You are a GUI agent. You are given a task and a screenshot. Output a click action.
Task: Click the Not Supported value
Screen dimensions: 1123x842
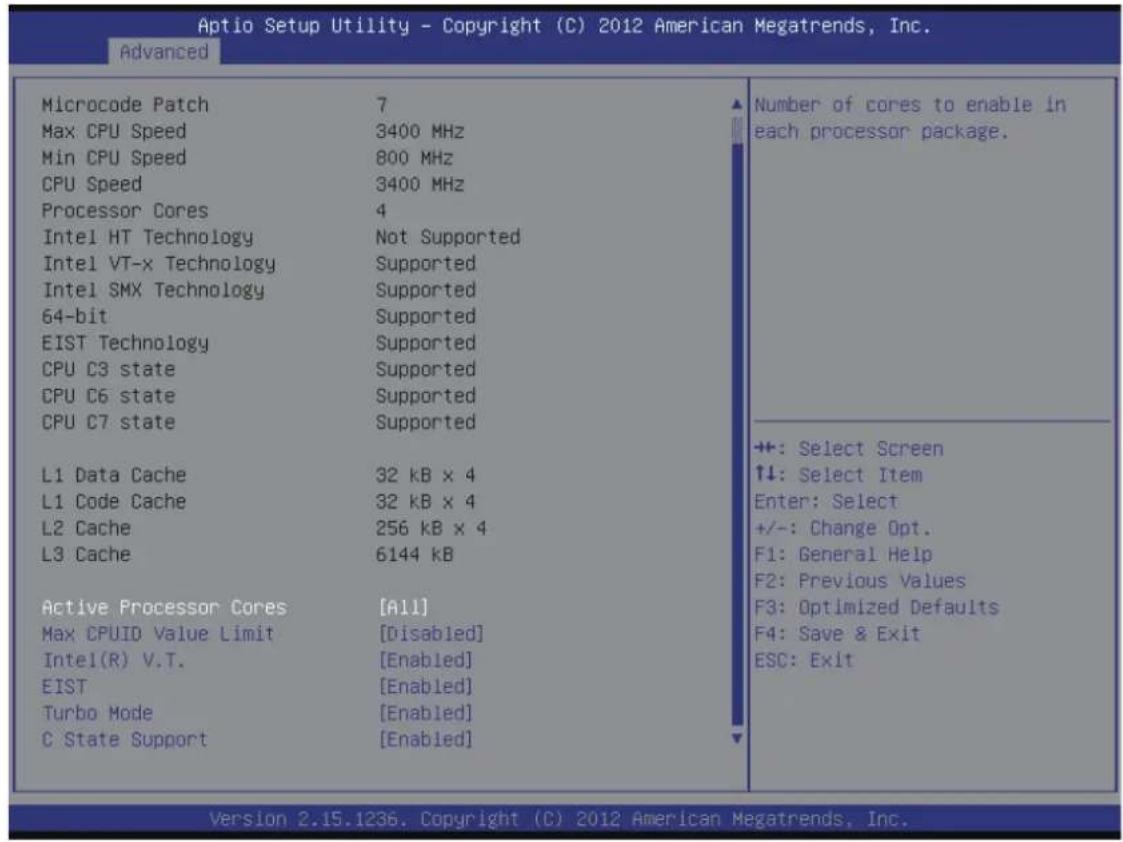coord(448,237)
